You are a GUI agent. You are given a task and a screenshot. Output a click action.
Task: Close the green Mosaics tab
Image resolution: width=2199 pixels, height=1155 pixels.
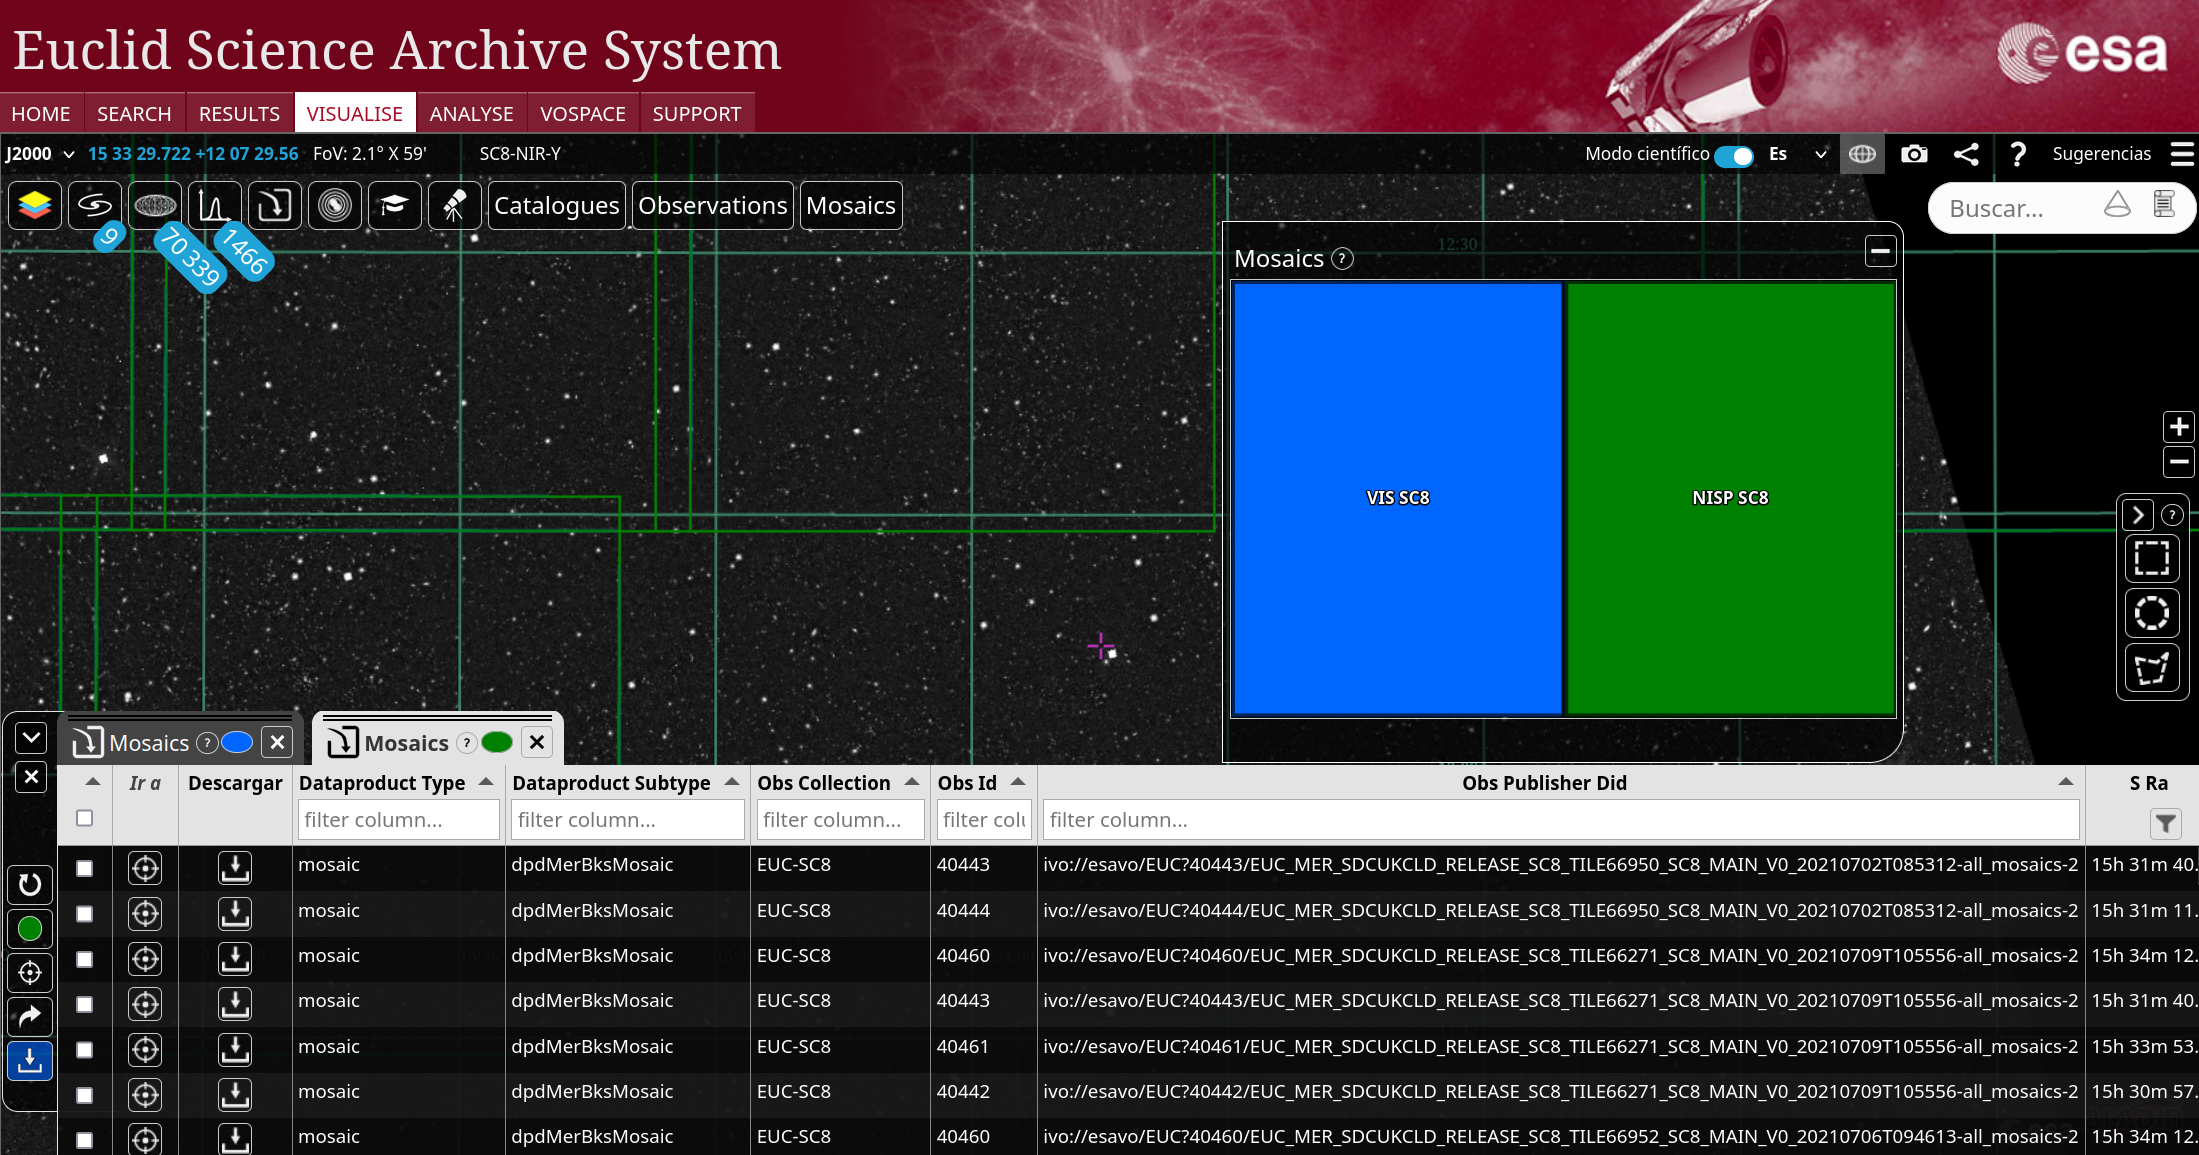pyautogui.click(x=537, y=742)
